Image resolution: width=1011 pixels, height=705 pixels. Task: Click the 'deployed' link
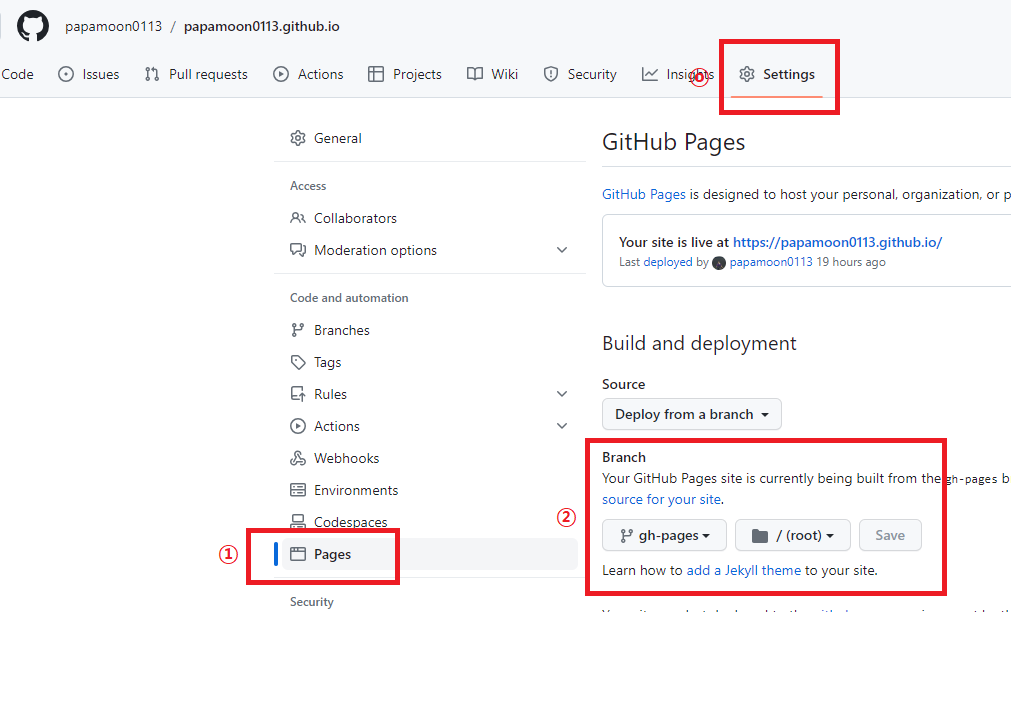click(x=667, y=262)
